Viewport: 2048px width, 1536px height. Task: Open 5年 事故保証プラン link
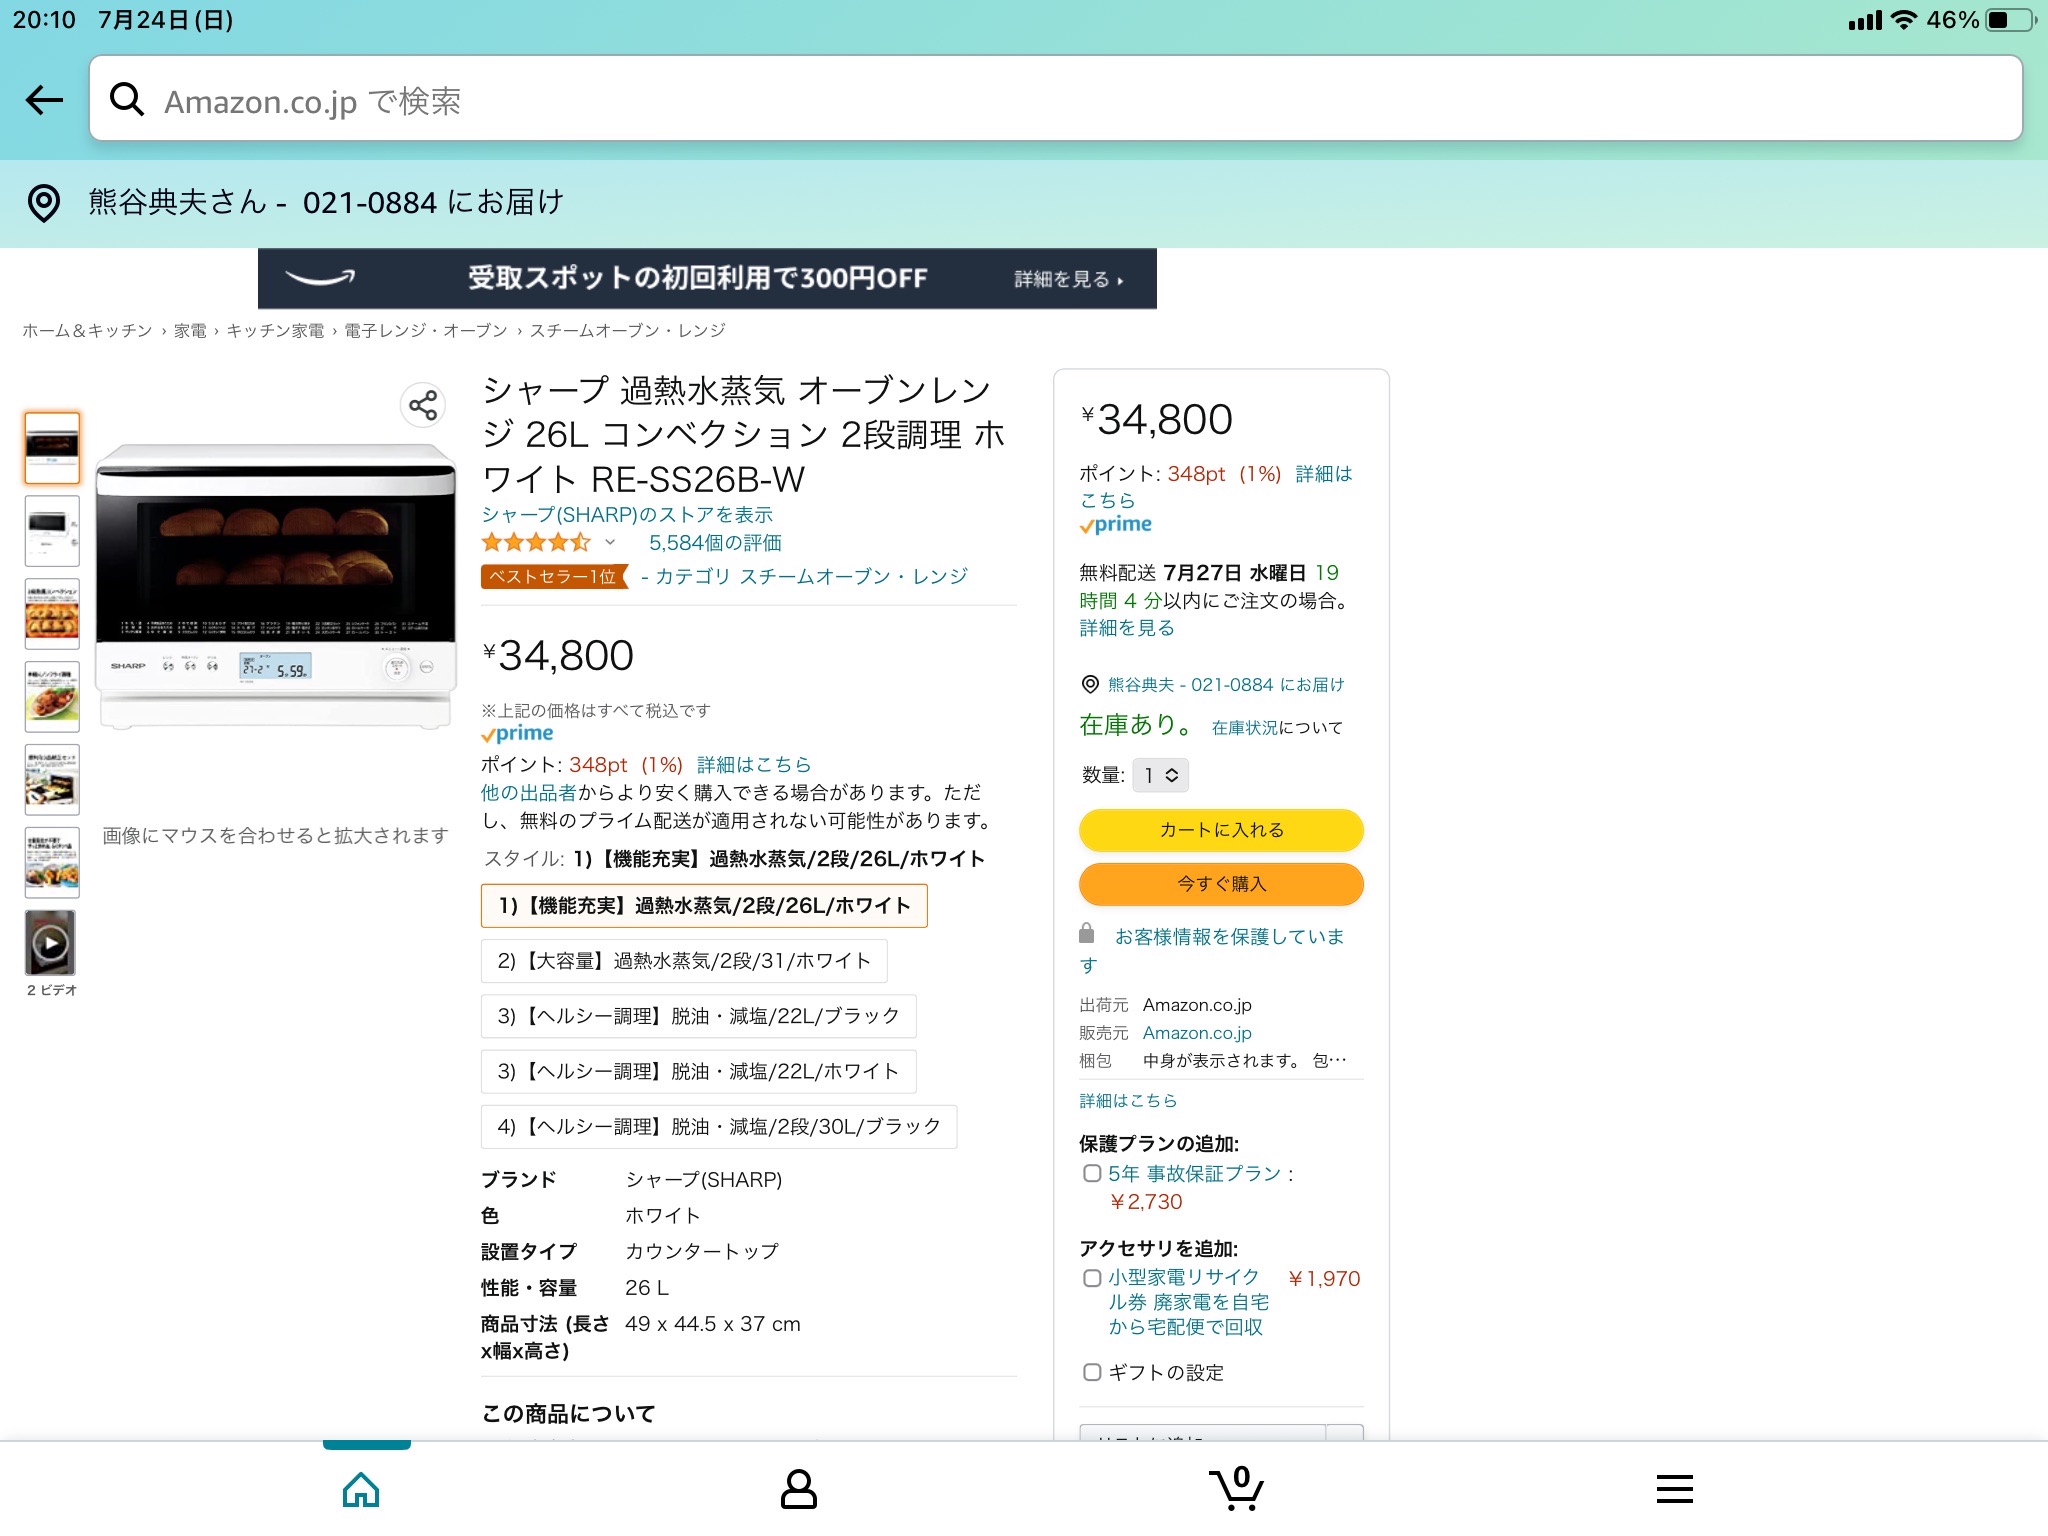(x=1194, y=1174)
